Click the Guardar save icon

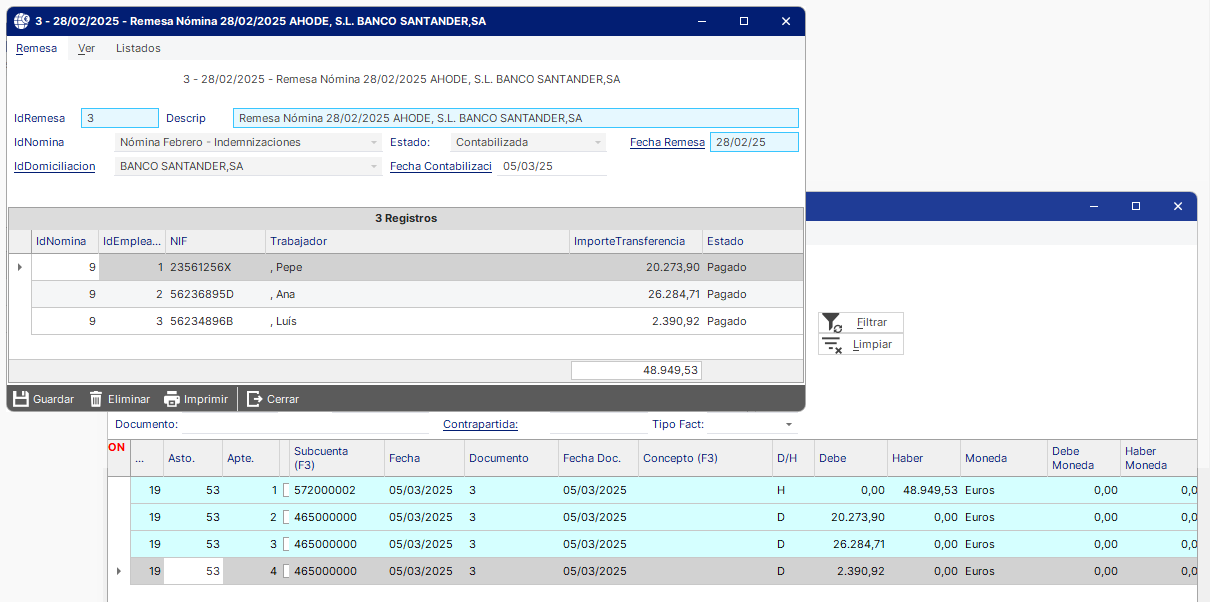pyautogui.click(x=20, y=399)
